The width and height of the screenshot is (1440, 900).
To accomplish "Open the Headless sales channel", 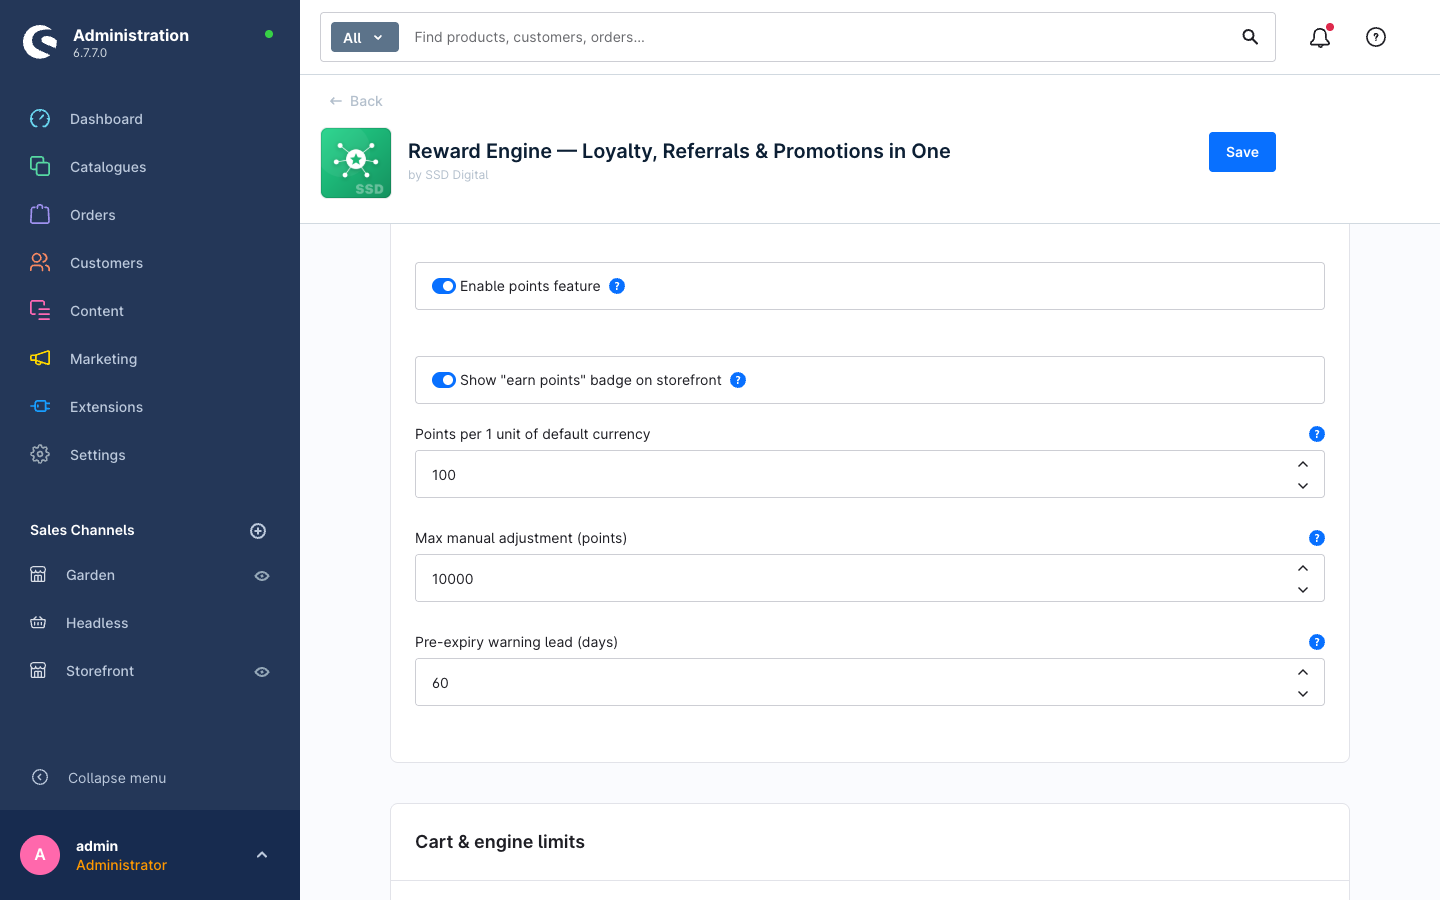I will [97, 623].
